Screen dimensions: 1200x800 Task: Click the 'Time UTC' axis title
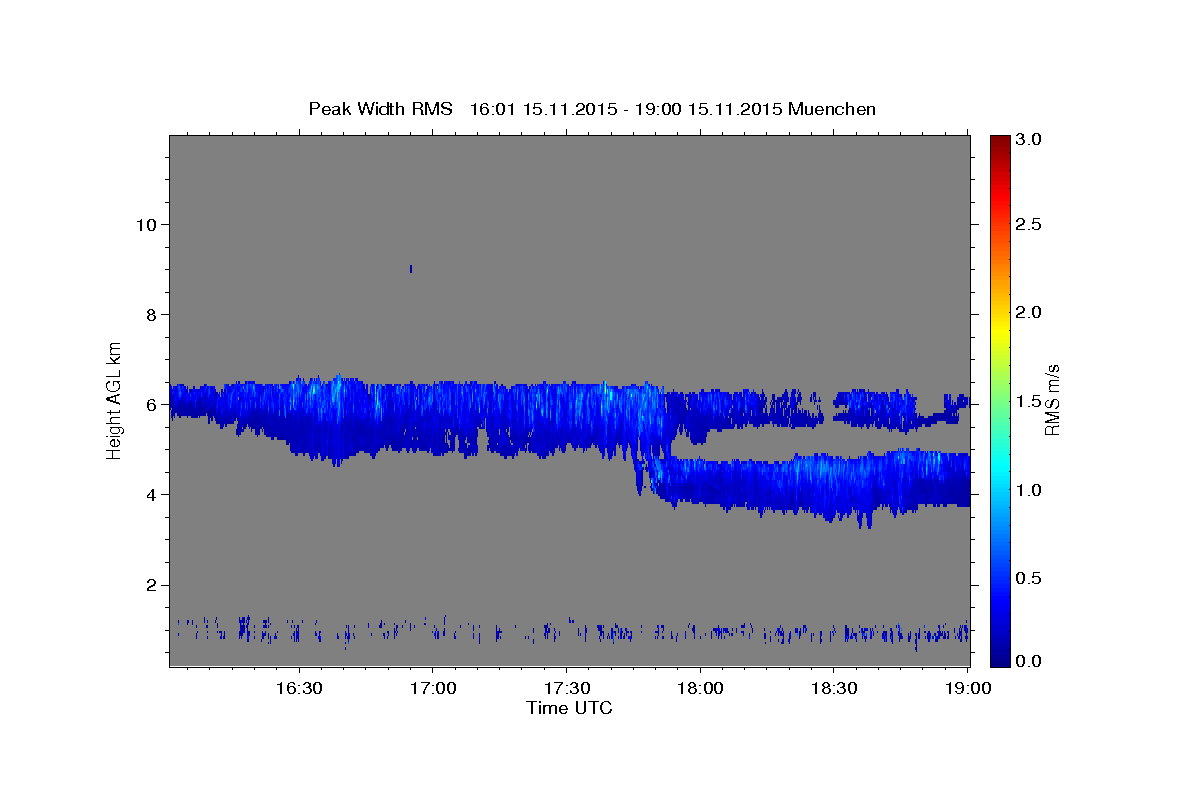569,708
